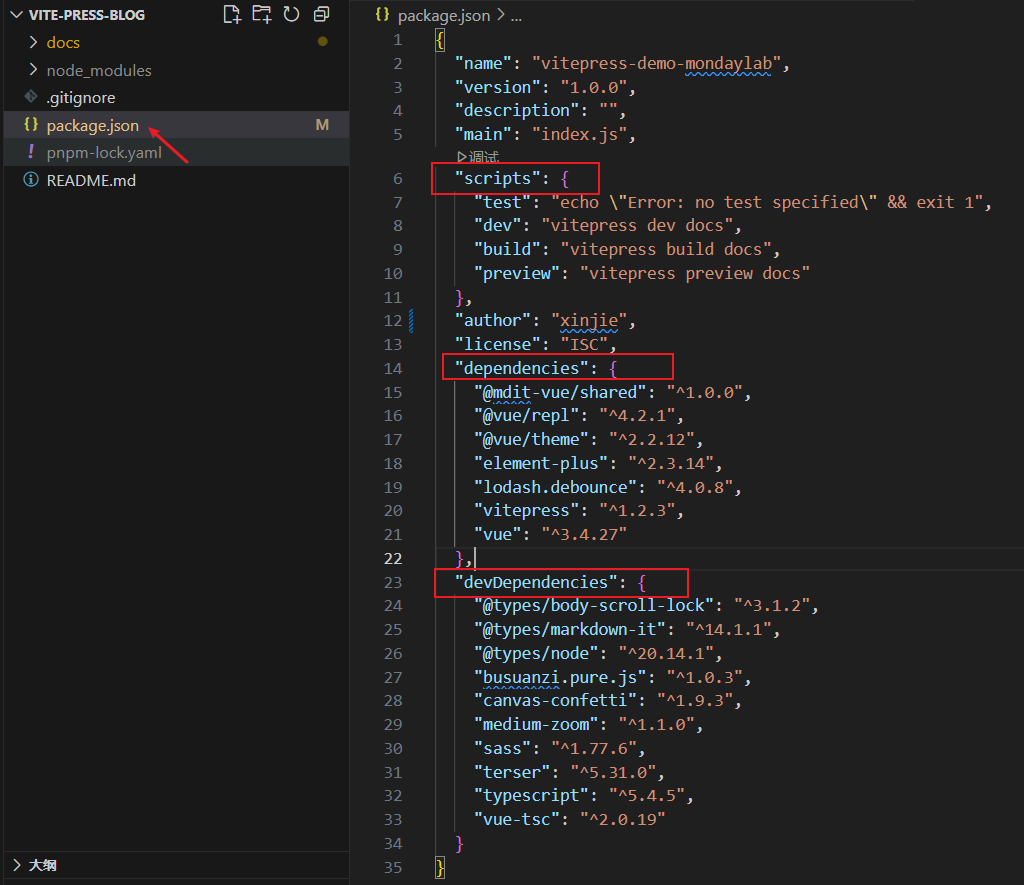Open package.json in the file tree

tap(92, 126)
